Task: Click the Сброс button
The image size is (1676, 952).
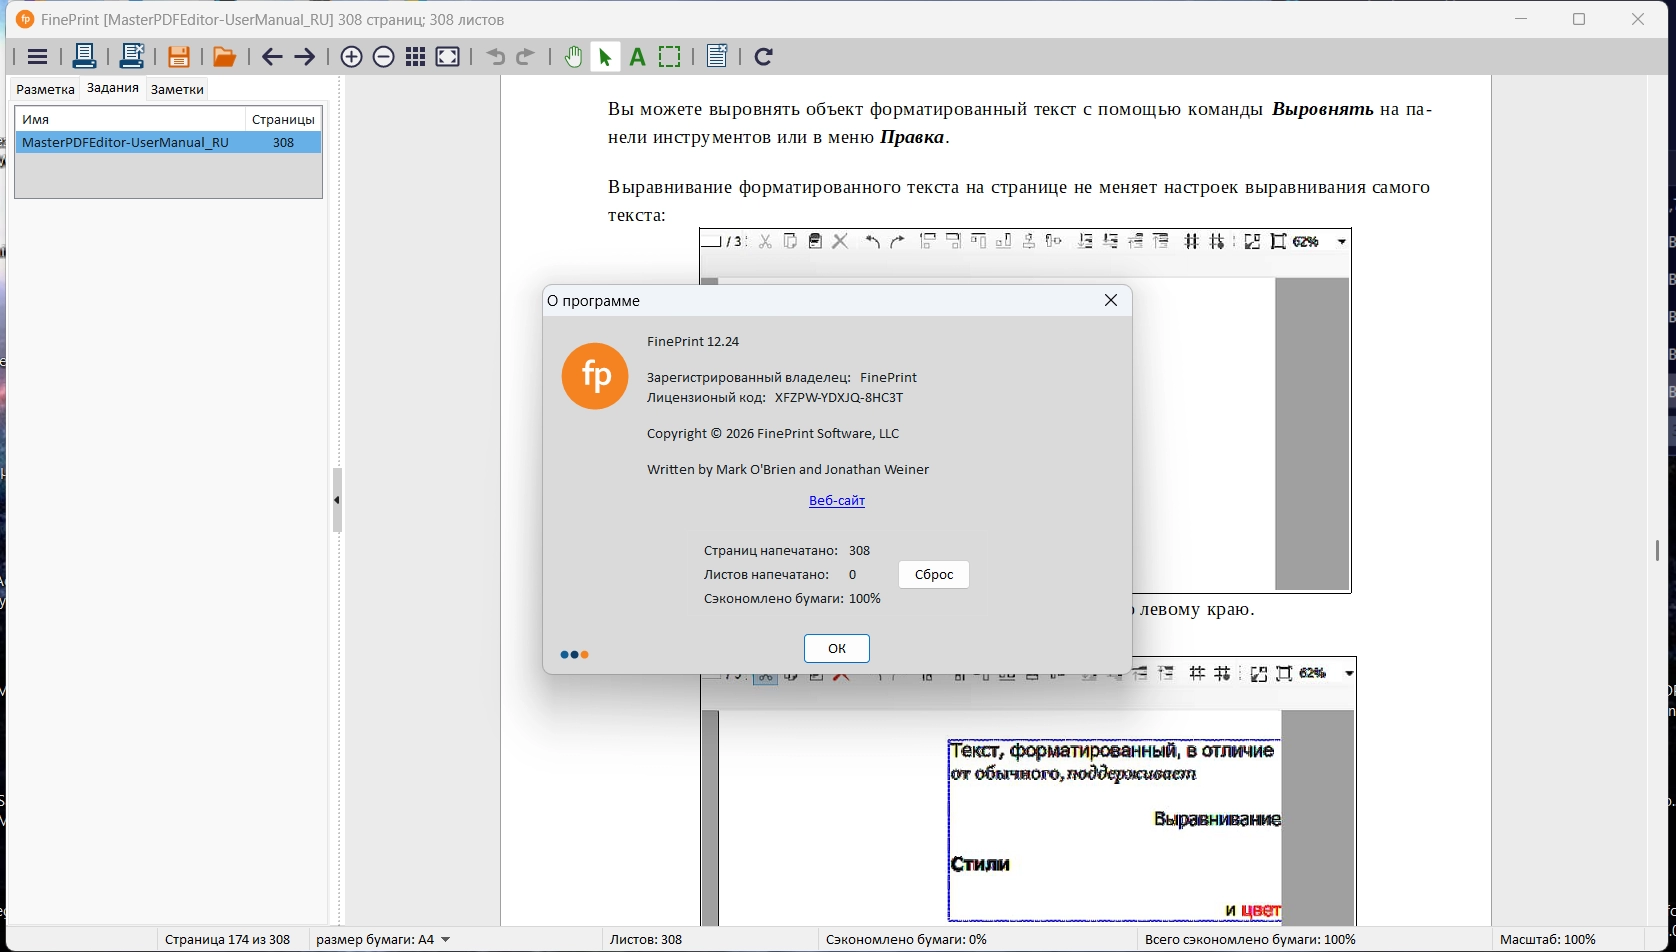Action: point(934,575)
